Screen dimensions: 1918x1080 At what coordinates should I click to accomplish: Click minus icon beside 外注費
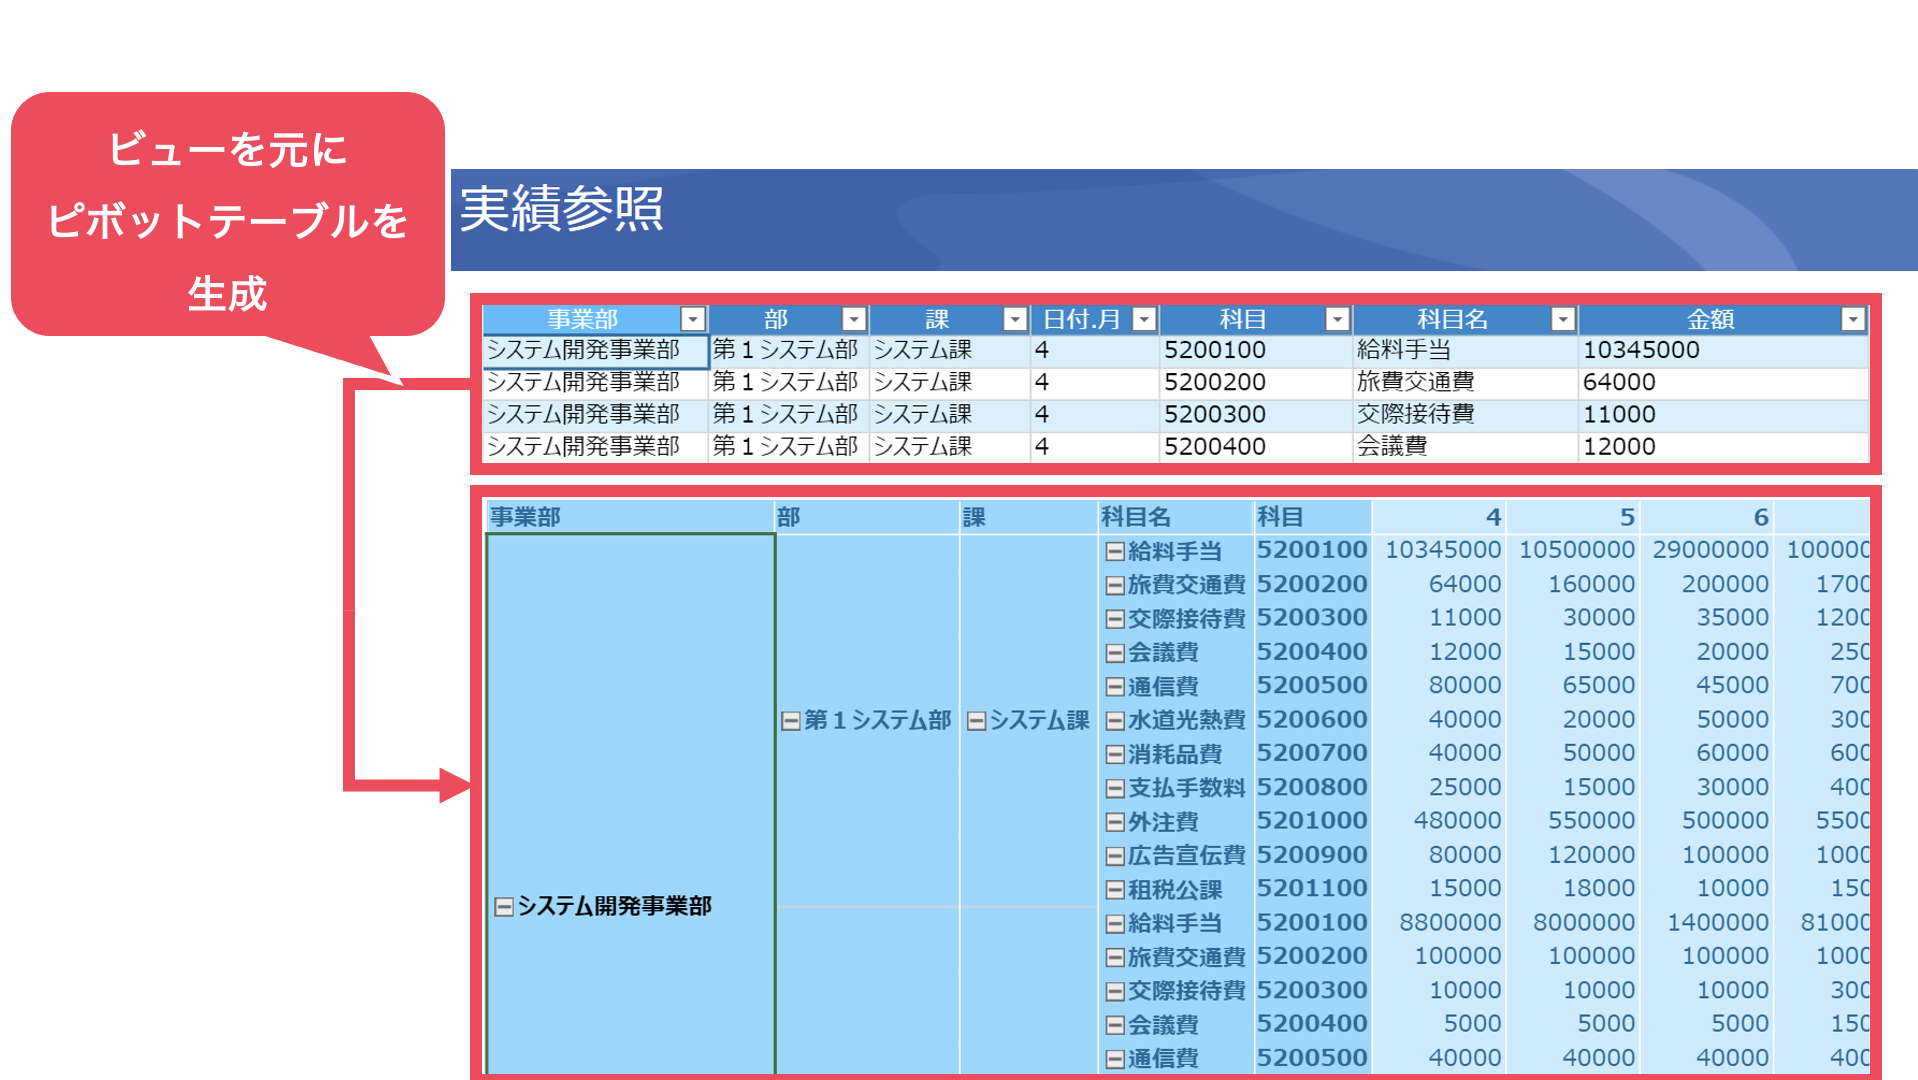pyautogui.click(x=1114, y=823)
